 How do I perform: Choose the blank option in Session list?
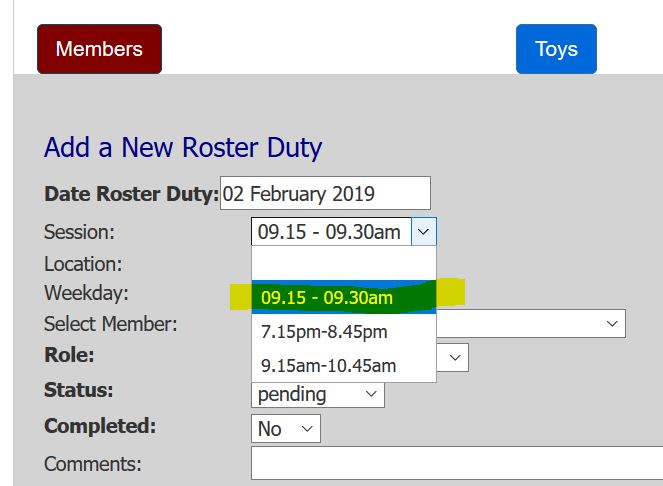coord(343,263)
